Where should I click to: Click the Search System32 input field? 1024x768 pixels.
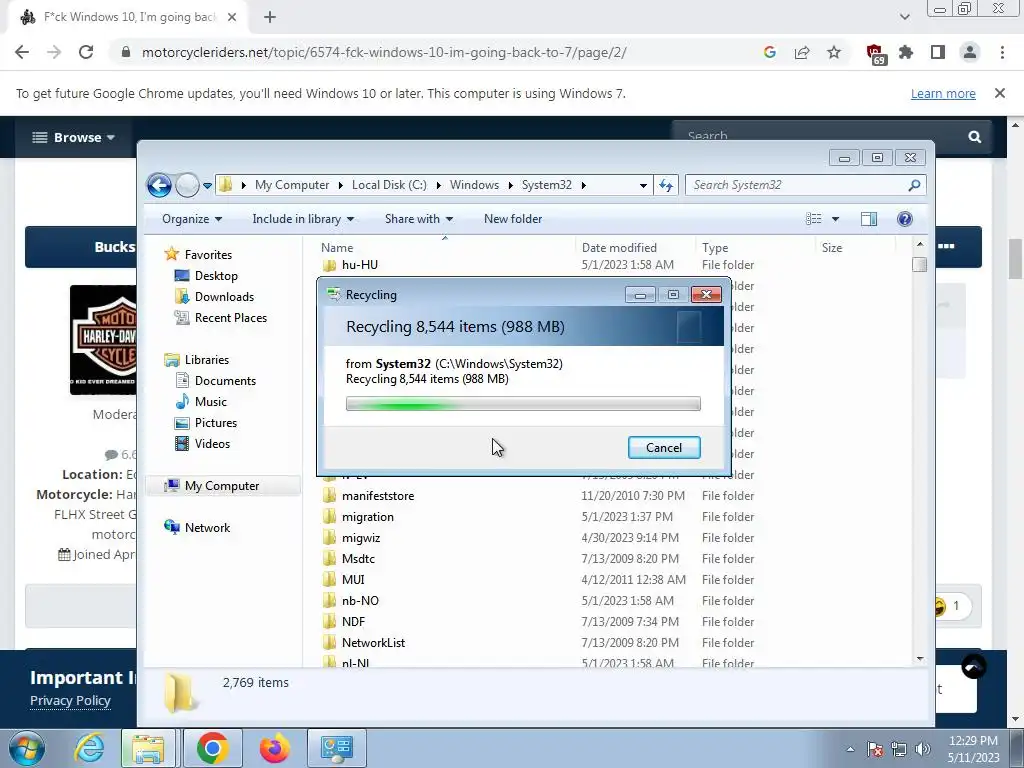tap(797, 185)
